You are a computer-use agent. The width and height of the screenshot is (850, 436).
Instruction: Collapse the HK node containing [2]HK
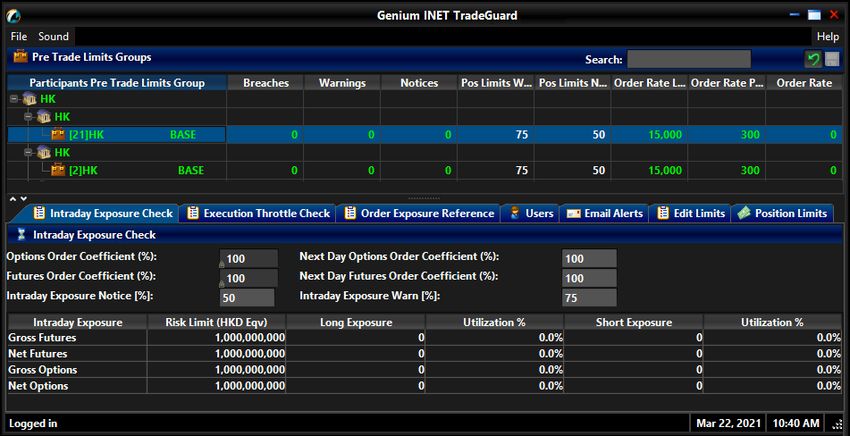[x=28, y=152]
